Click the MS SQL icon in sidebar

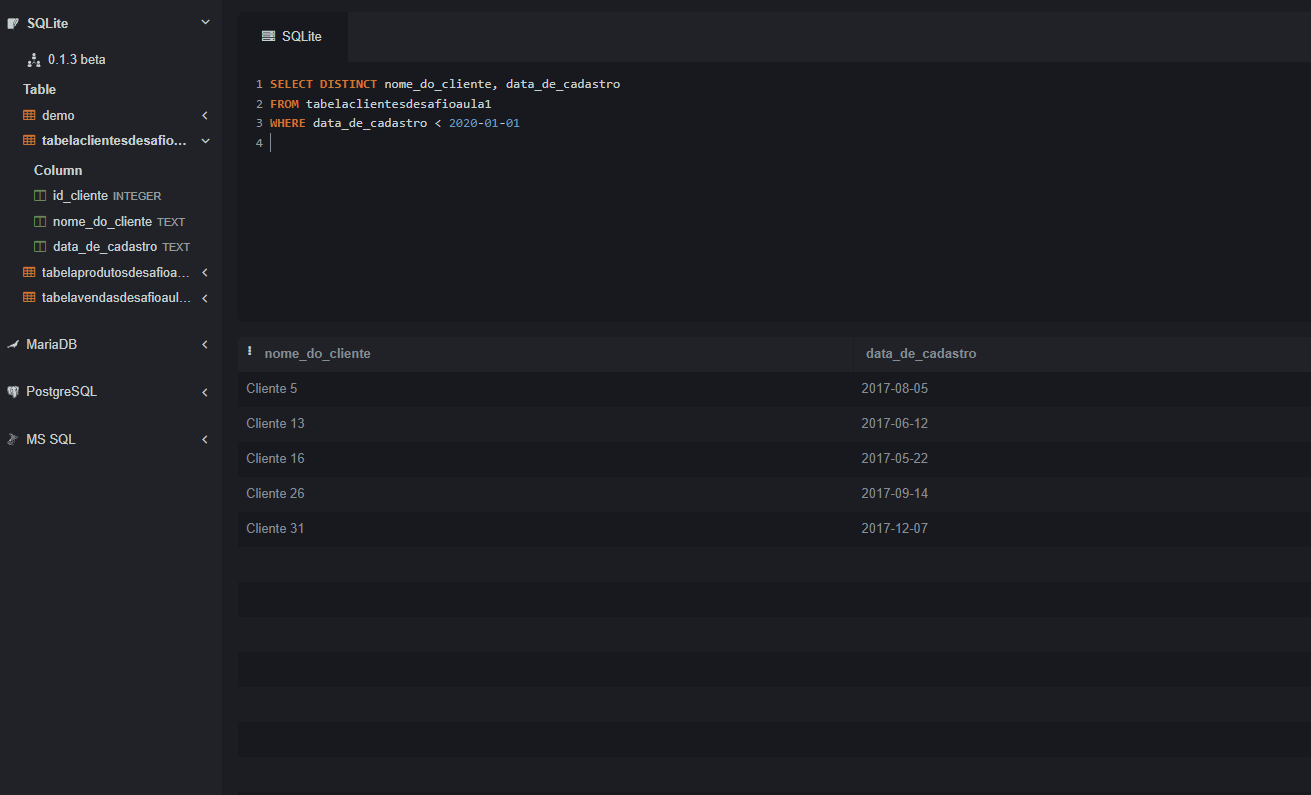(13, 440)
